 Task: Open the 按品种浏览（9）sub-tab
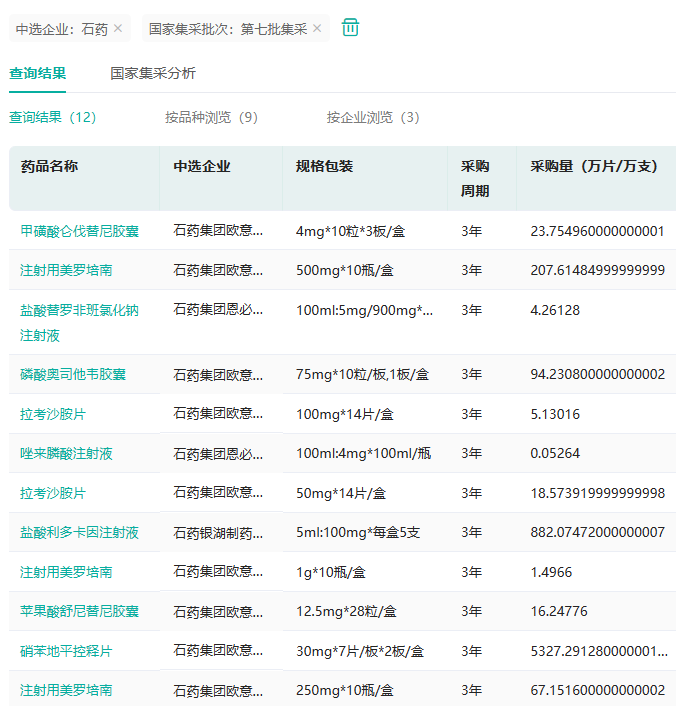pos(212,117)
